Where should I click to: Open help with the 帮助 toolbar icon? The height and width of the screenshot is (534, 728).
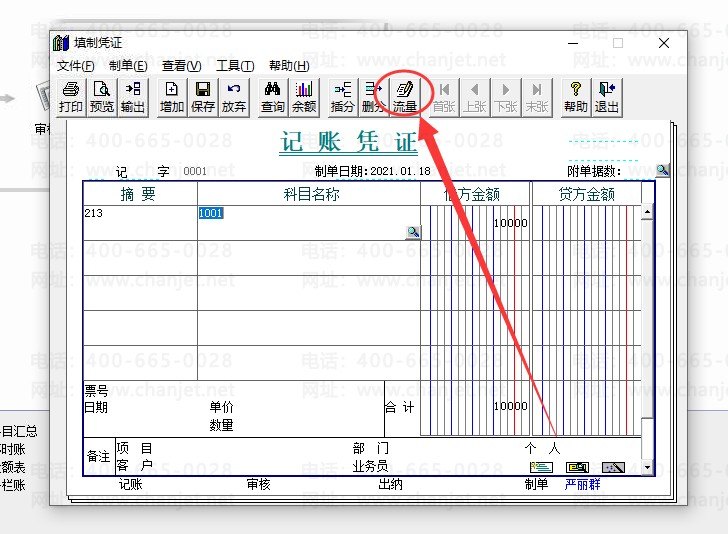(x=576, y=97)
